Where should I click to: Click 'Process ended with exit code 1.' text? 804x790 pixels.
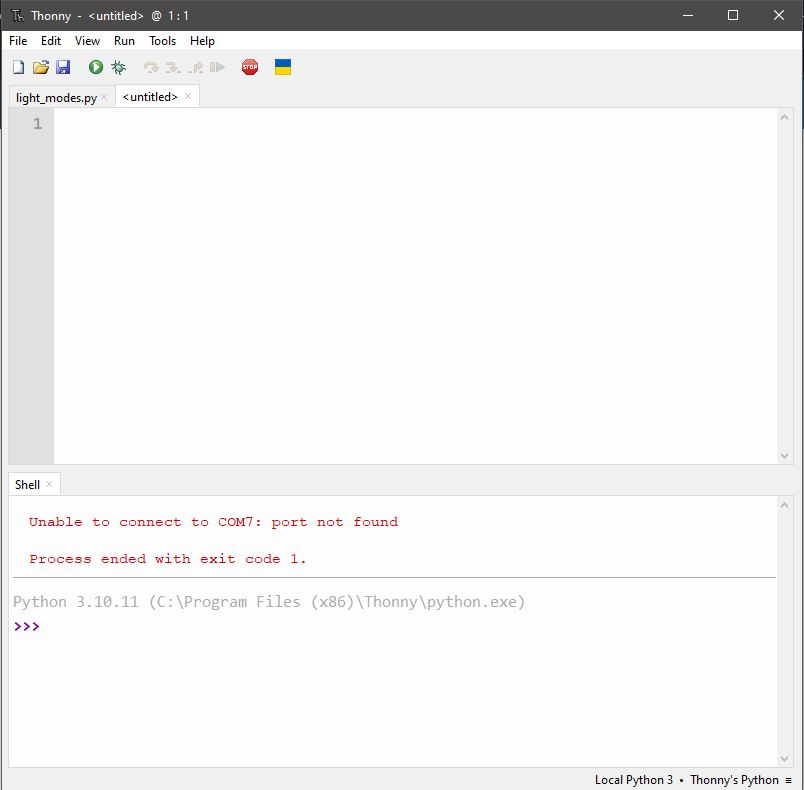click(x=168, y=559)
